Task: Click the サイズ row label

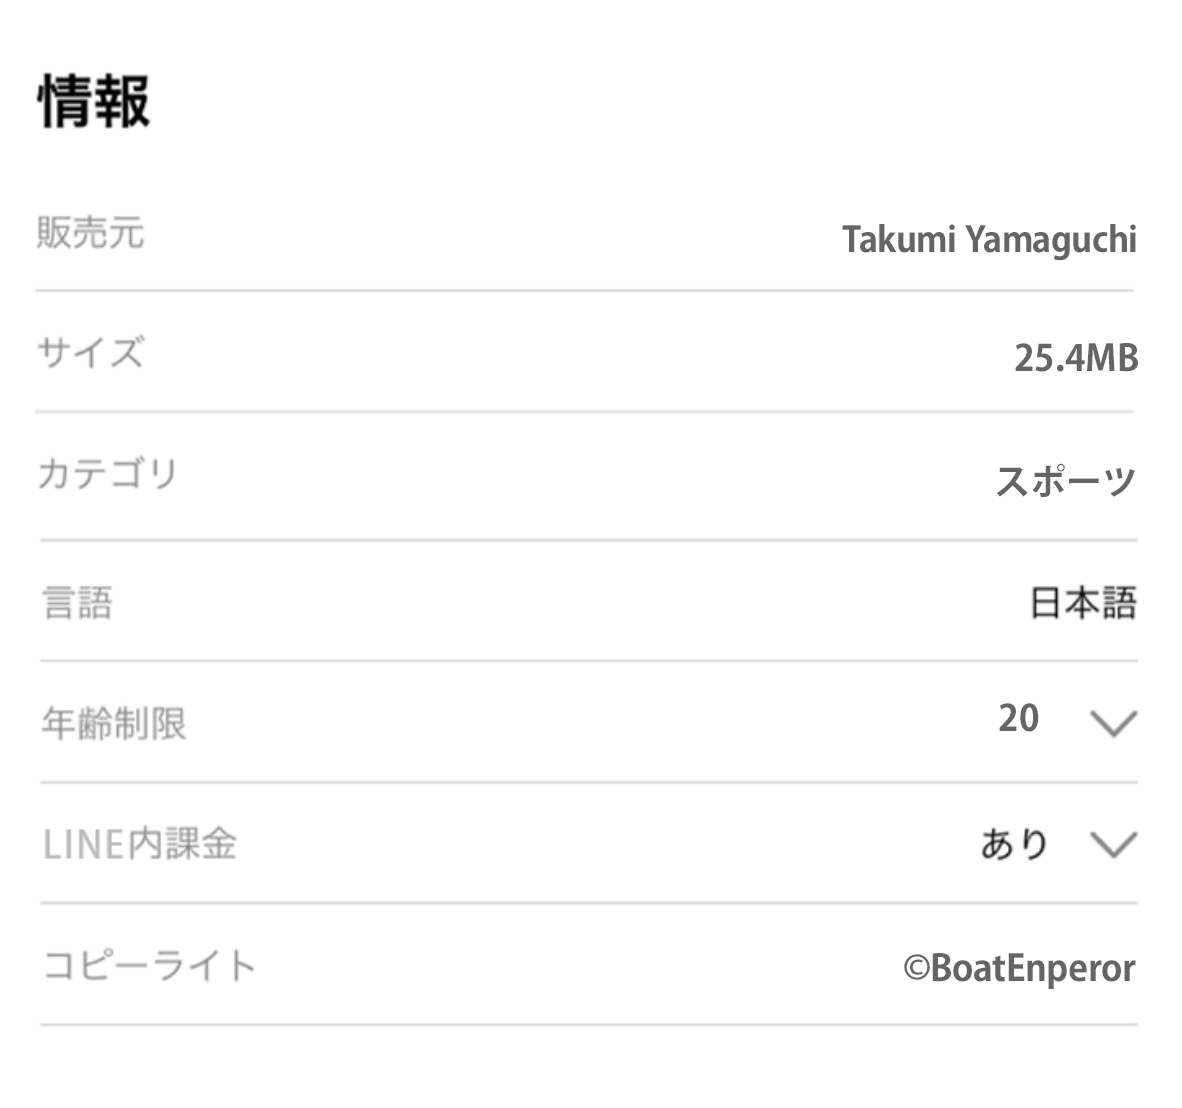Action: (x=90, y=353)
